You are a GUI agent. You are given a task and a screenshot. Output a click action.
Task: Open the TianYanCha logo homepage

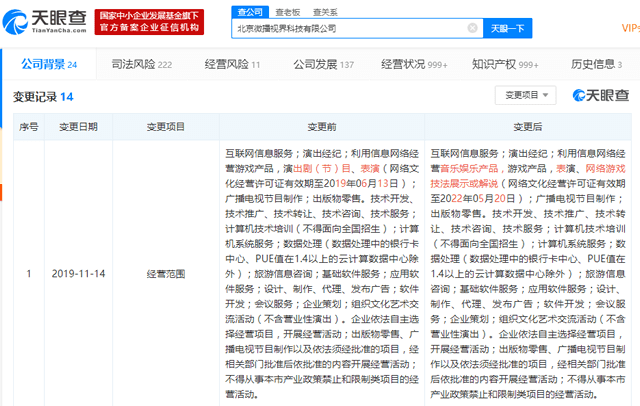(x=44, y=22)
